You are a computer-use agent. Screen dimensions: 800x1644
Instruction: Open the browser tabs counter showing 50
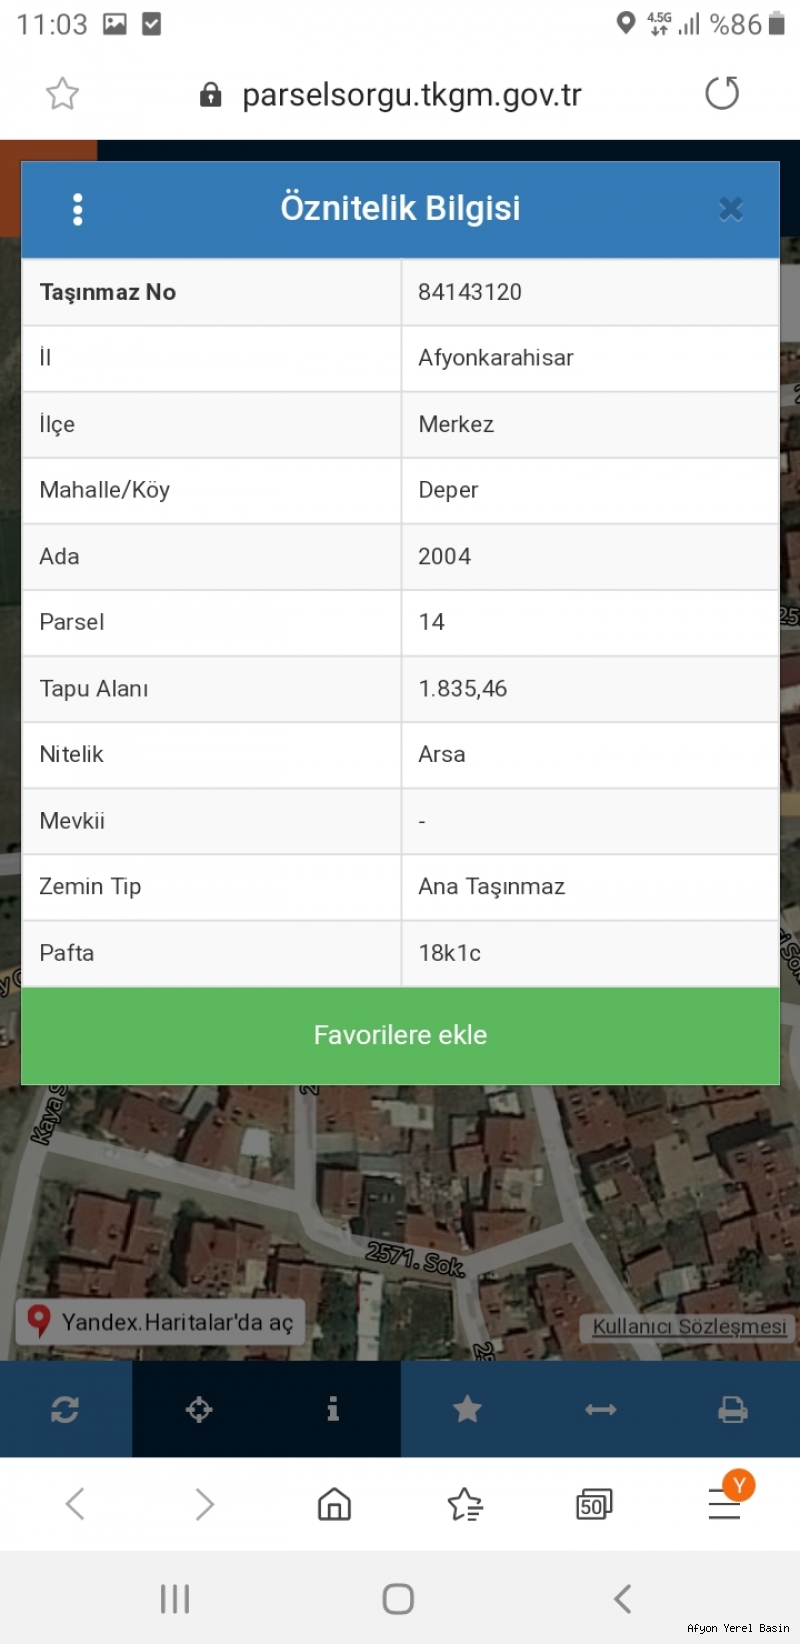[594, 1504]
